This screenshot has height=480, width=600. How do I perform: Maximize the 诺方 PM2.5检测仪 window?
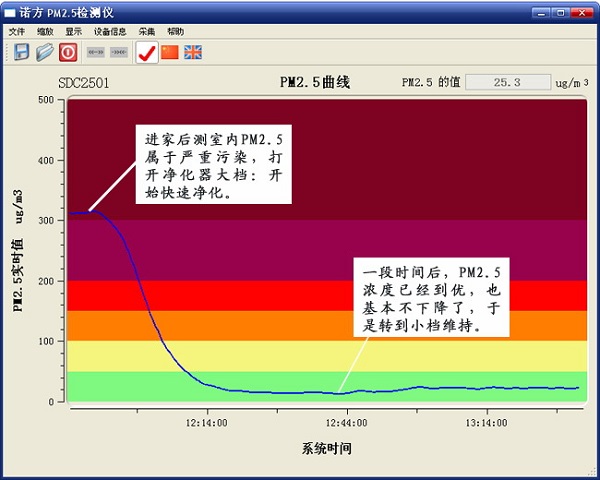[561, 13]
